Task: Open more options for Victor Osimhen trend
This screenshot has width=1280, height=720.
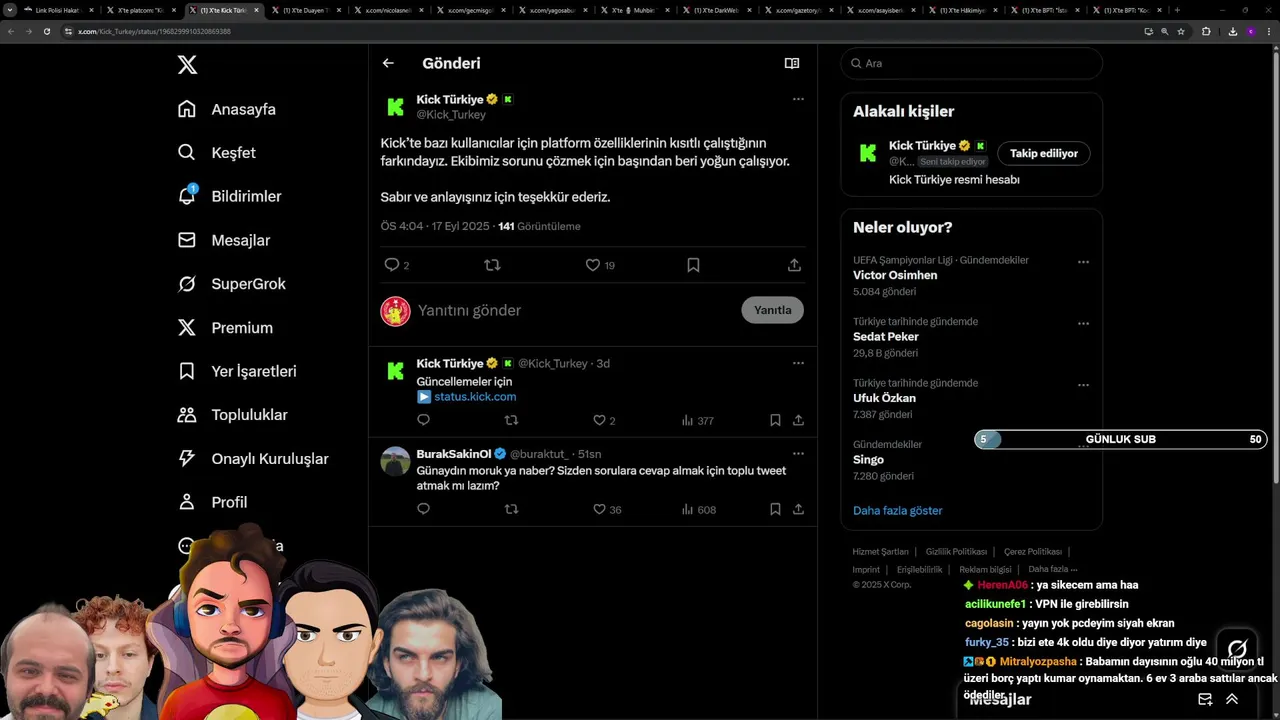Action: [x=1083, y=262]
